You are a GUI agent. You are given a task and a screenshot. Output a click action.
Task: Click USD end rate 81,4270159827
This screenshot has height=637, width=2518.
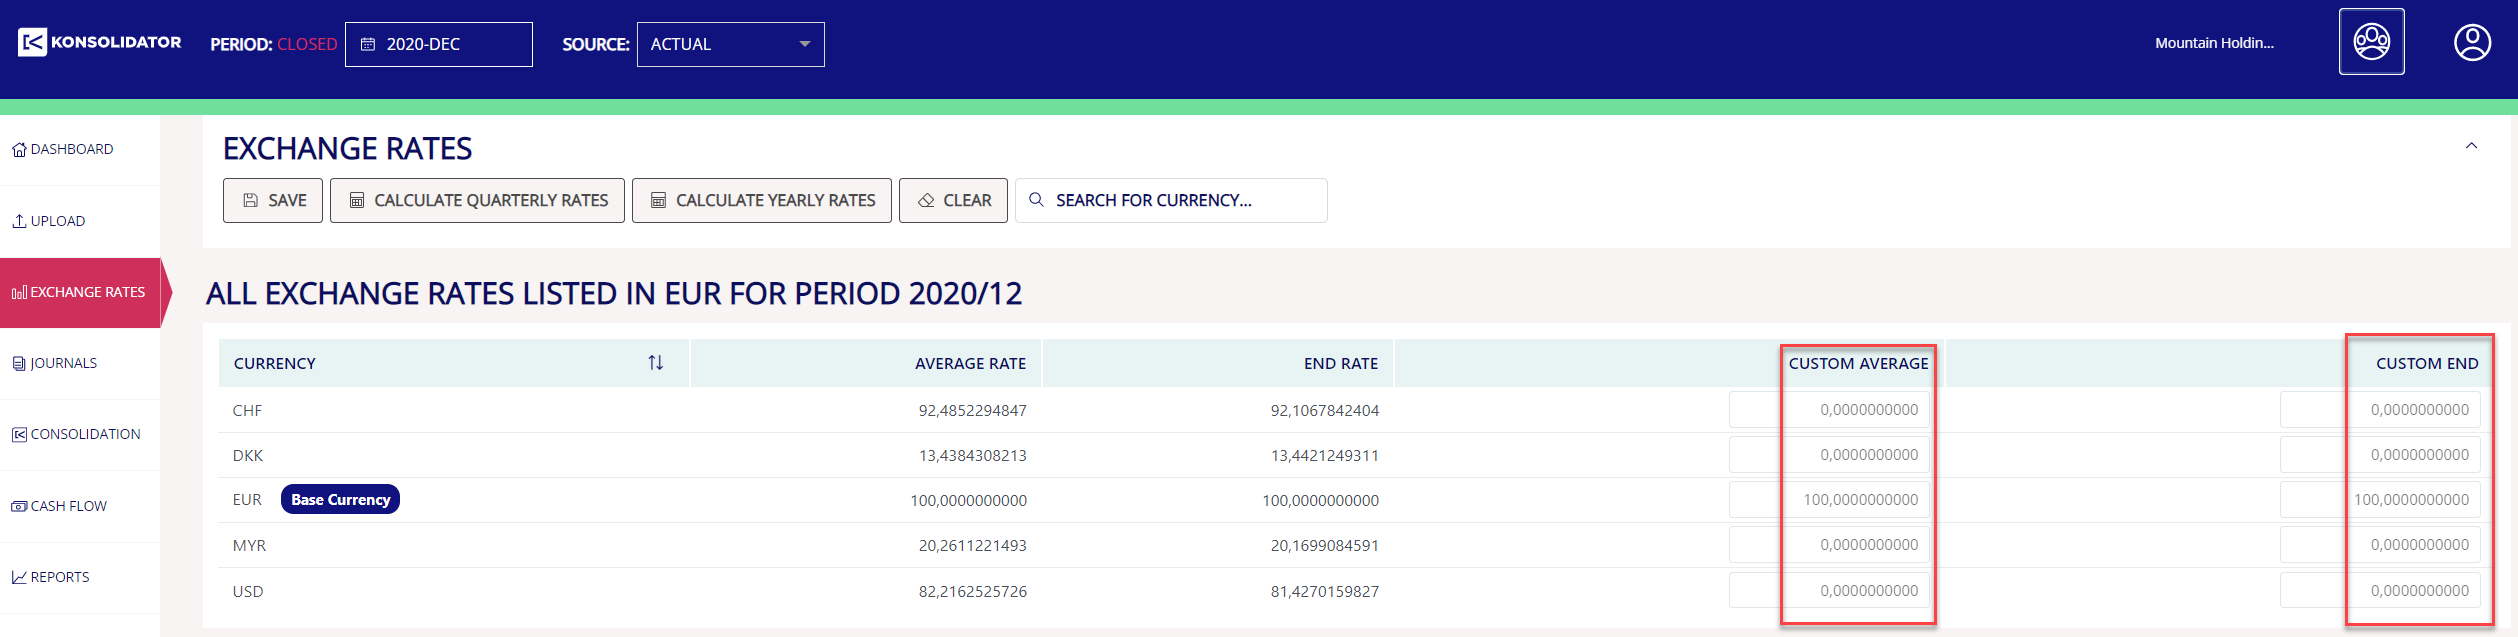[x=1324, y=592]
